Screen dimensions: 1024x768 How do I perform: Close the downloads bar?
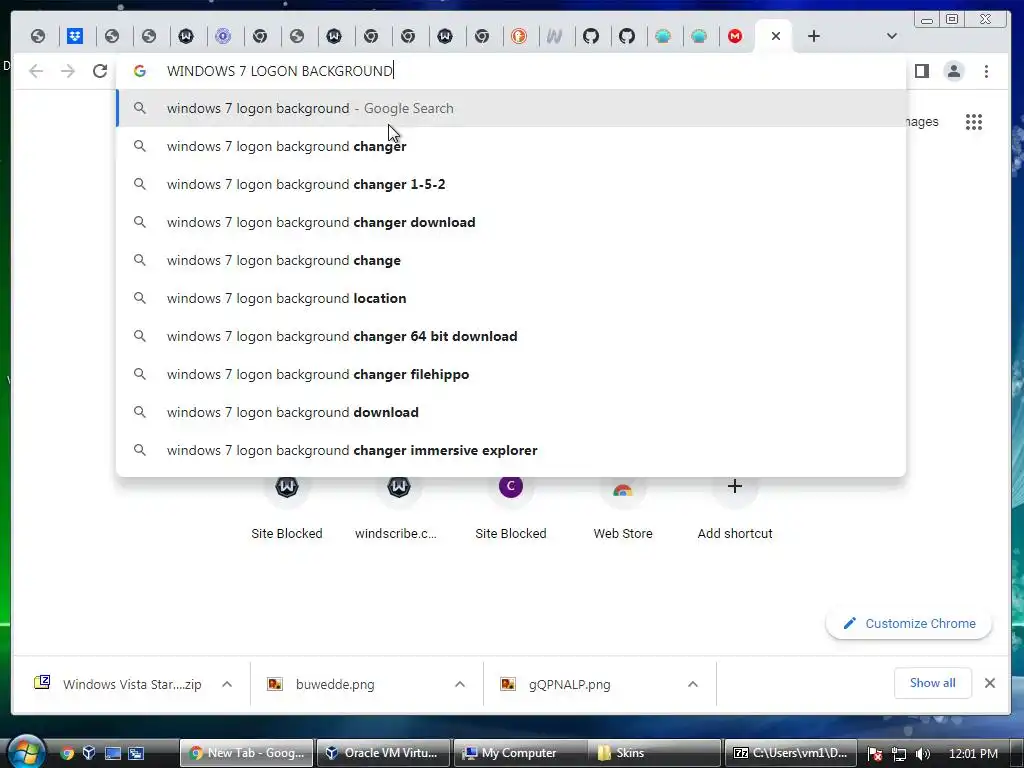click(x=990, y=683)
